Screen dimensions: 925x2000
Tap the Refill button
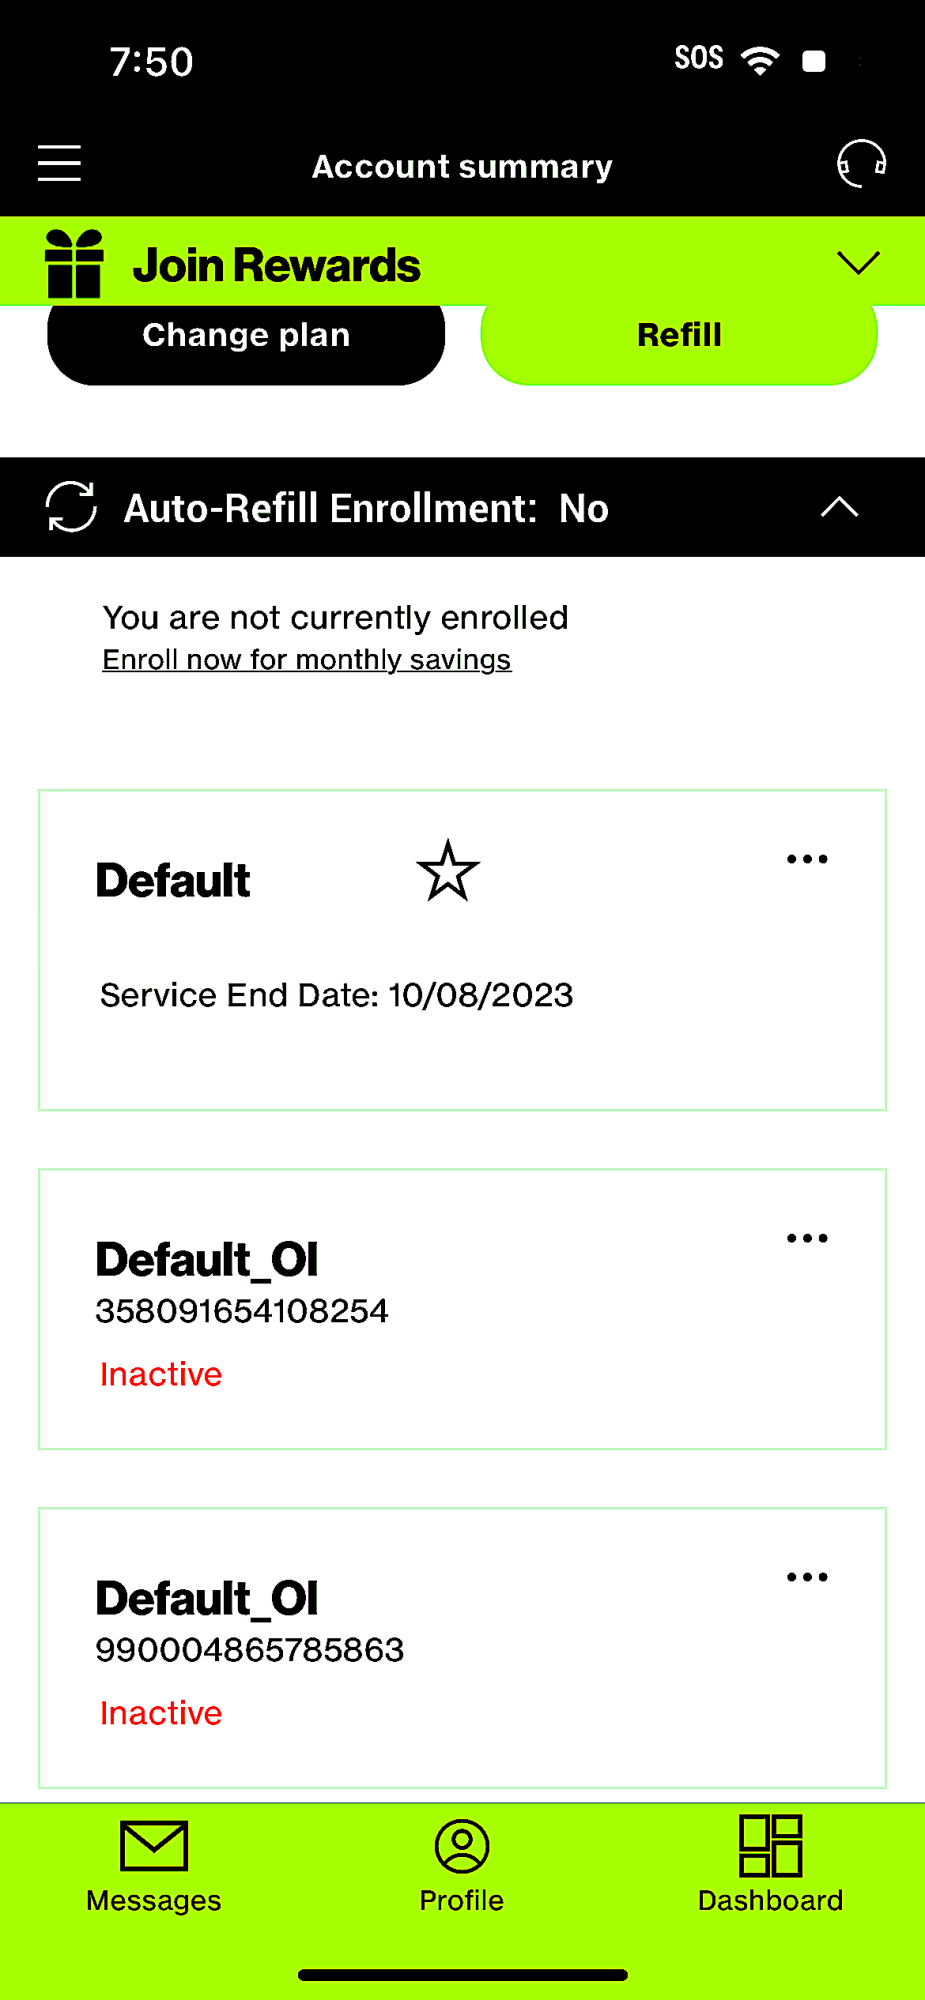(679, 336)
